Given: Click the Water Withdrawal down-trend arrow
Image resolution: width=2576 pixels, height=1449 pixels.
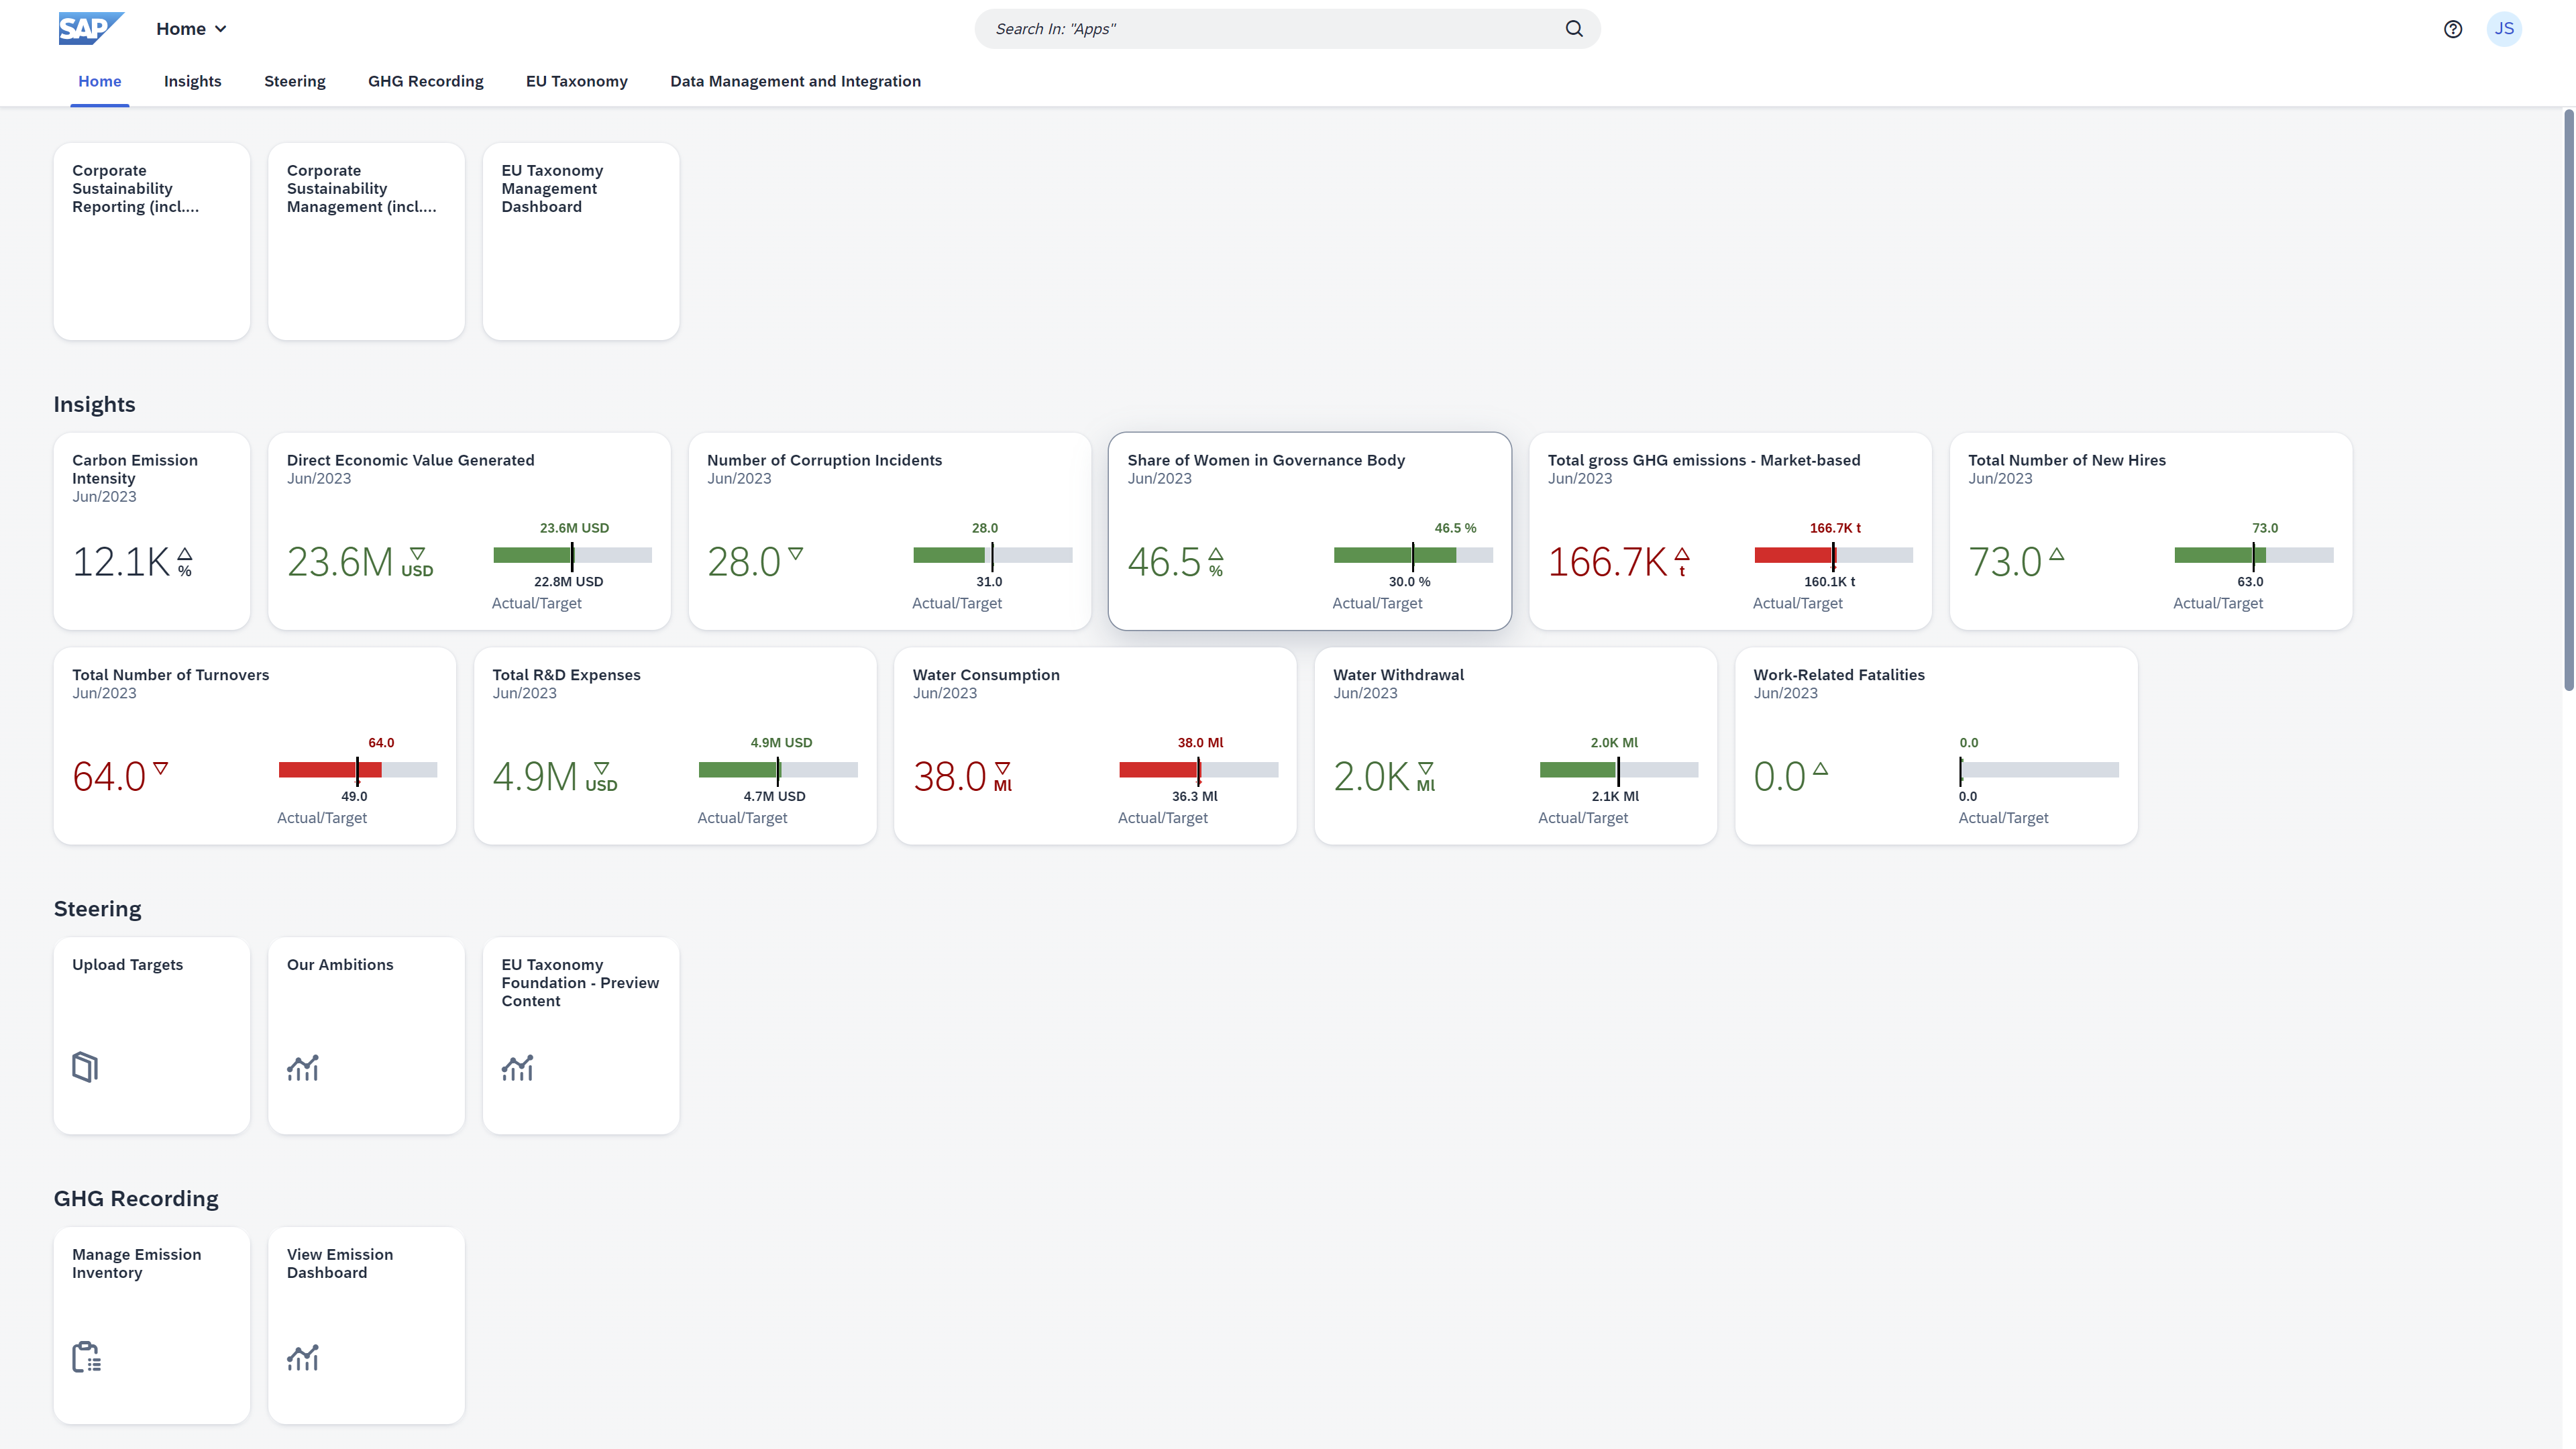Looking at the screenshot, I should (x=1426, y=769).
